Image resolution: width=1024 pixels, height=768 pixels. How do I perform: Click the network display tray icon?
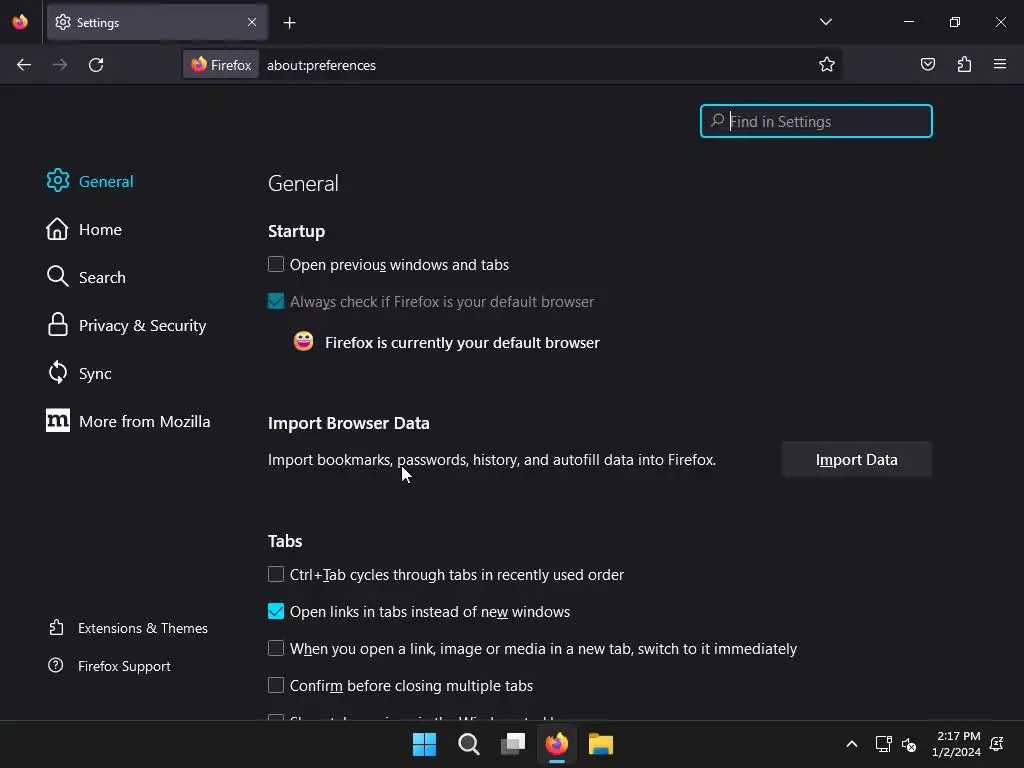click(x=883, y=744)
